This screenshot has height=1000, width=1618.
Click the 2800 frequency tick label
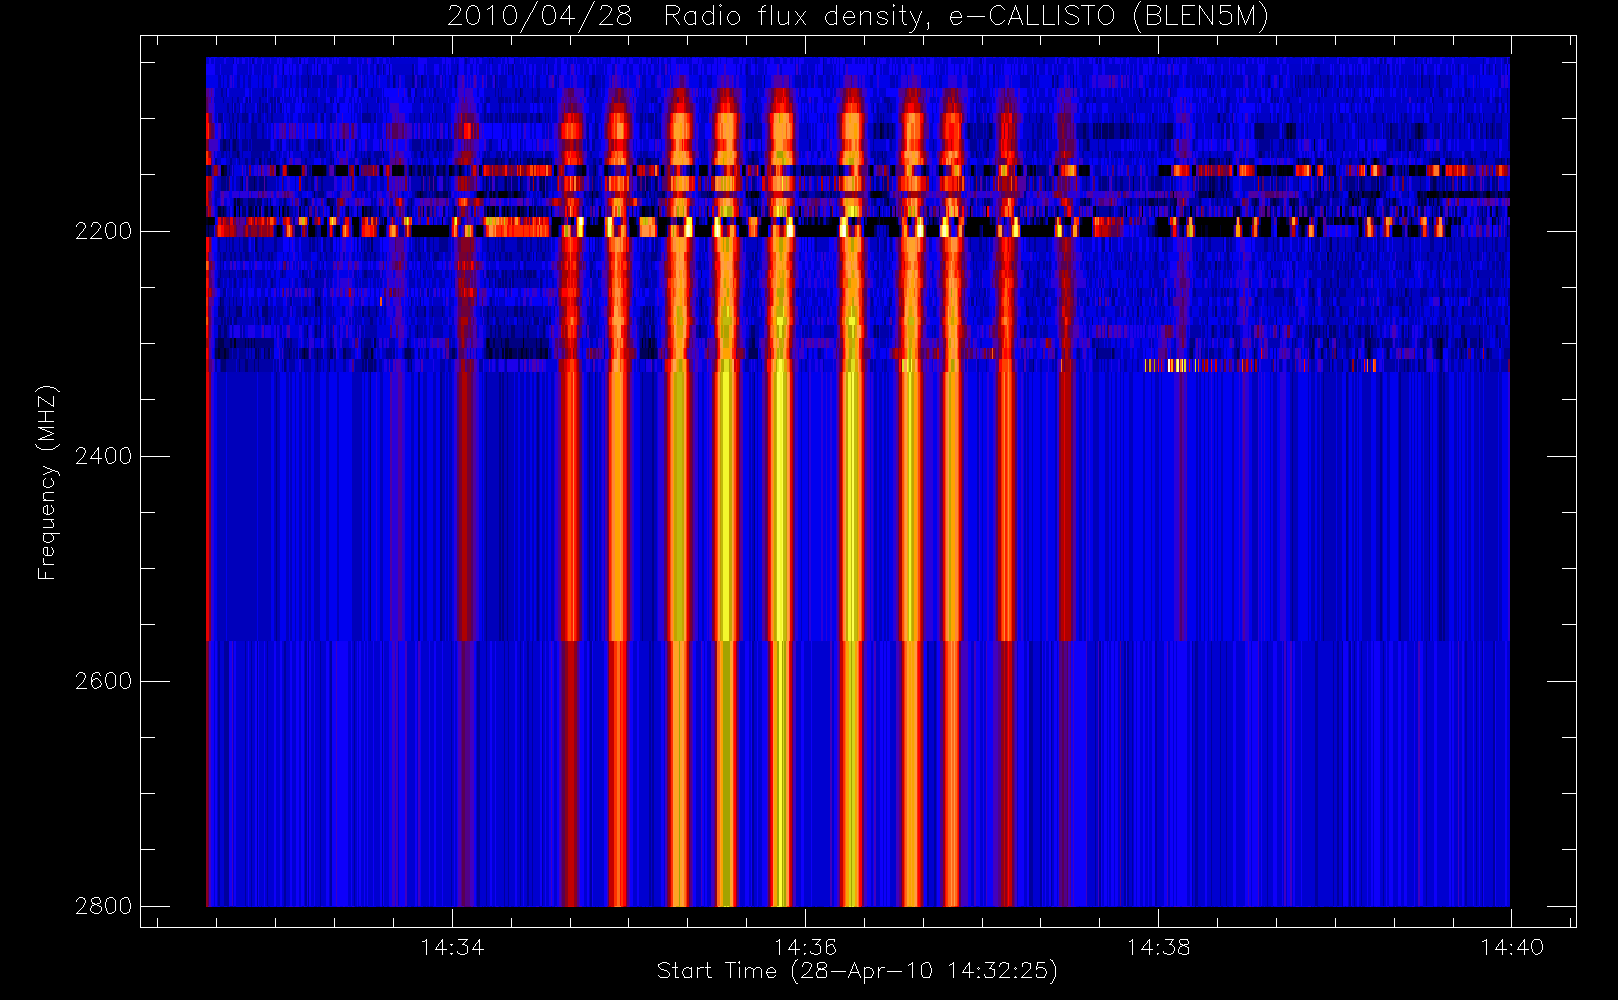click(103, 906)
